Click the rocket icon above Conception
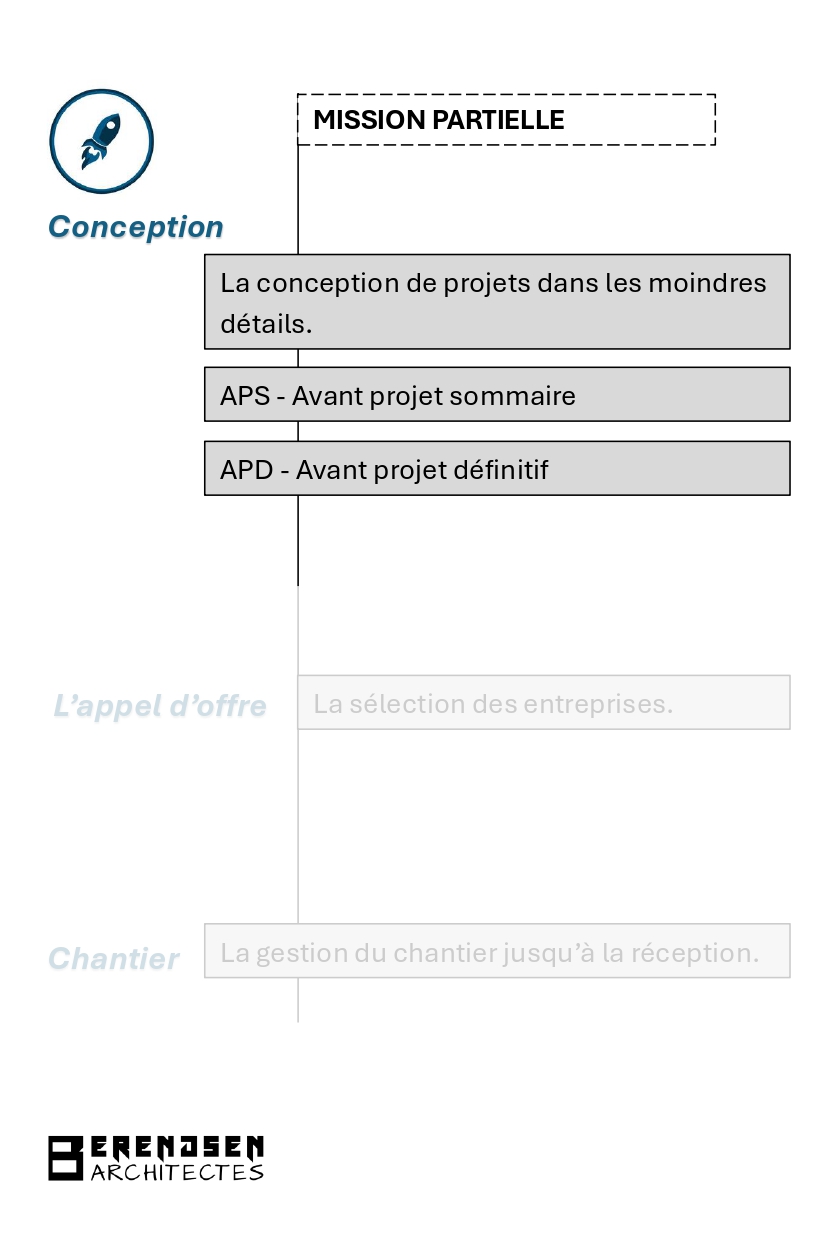This screenshot has height=1240, width=827. [x=101, y=141]
